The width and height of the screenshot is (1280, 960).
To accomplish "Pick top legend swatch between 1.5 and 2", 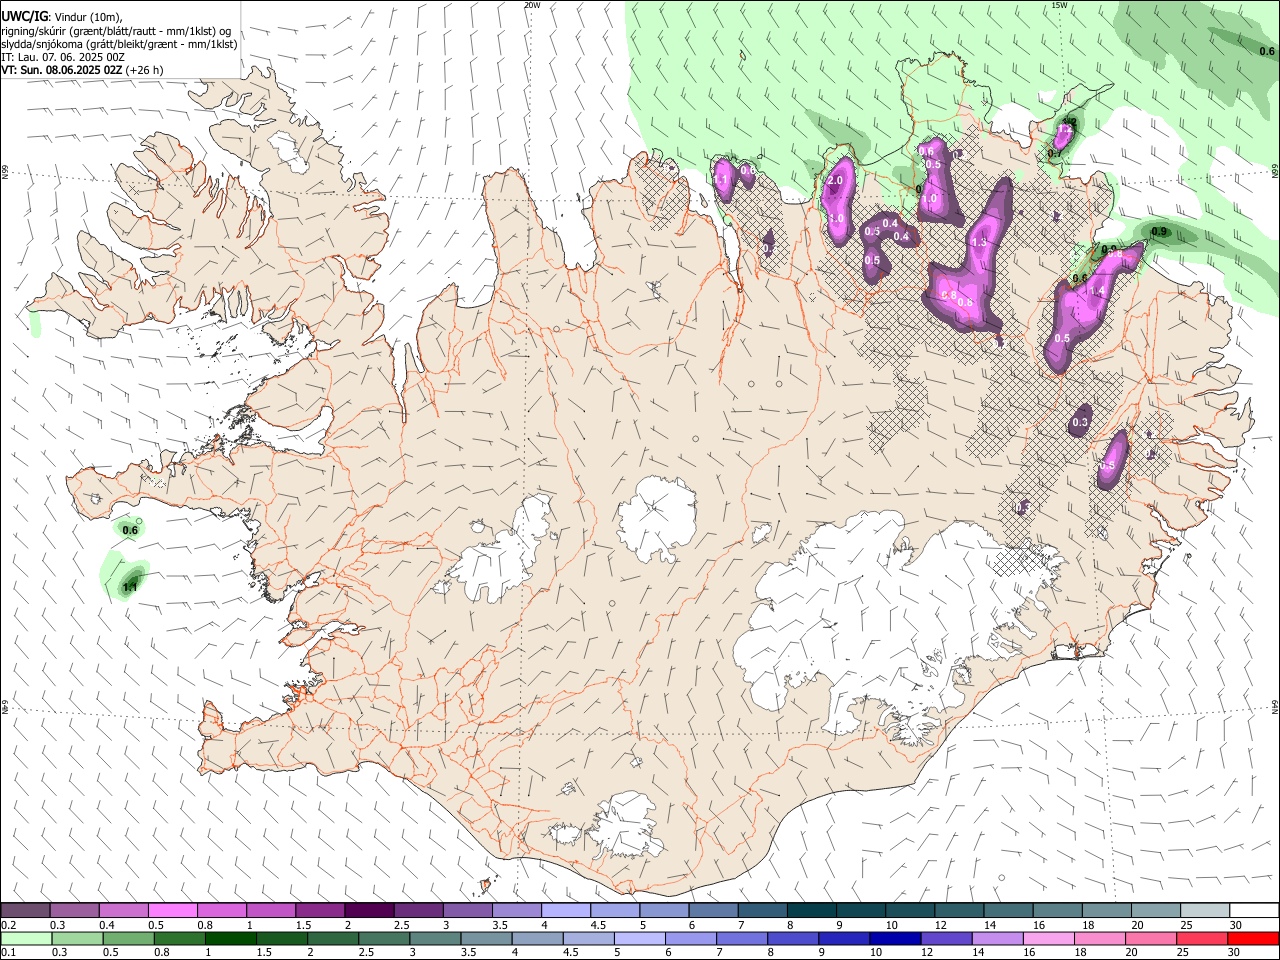I will pyautogui.click(x=320, y=910).
